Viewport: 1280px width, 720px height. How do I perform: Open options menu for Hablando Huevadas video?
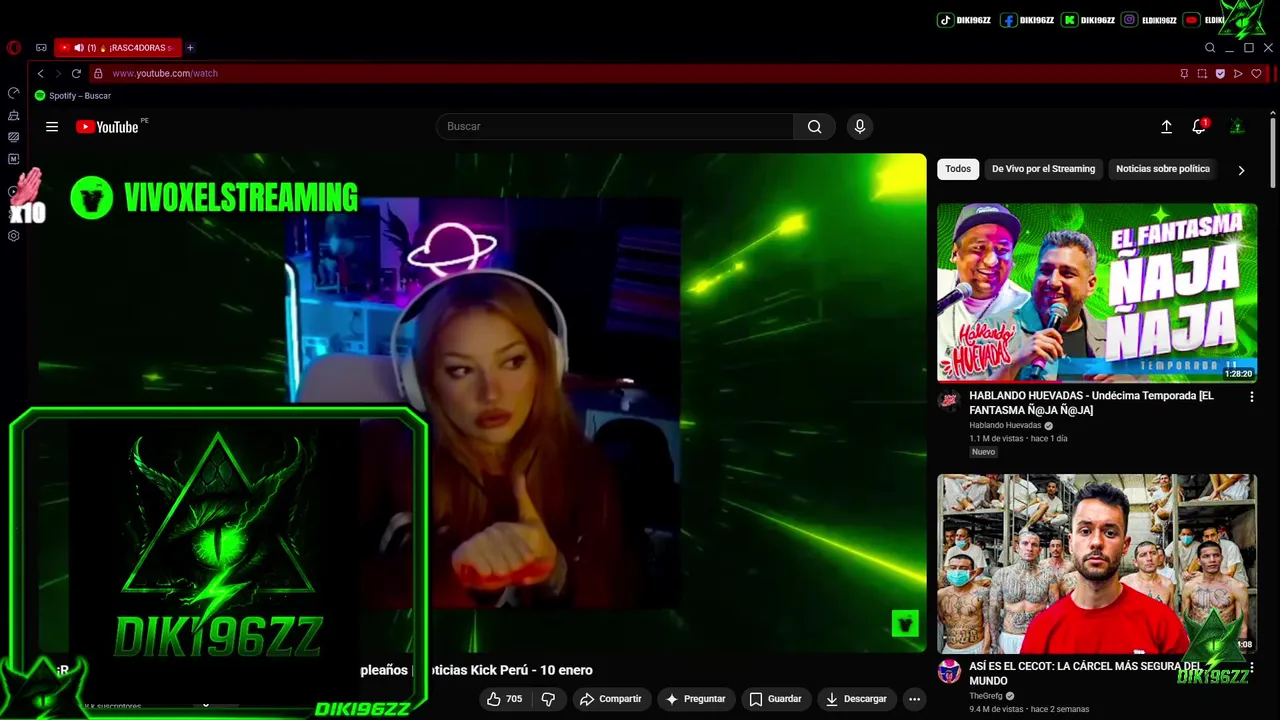1251,397
